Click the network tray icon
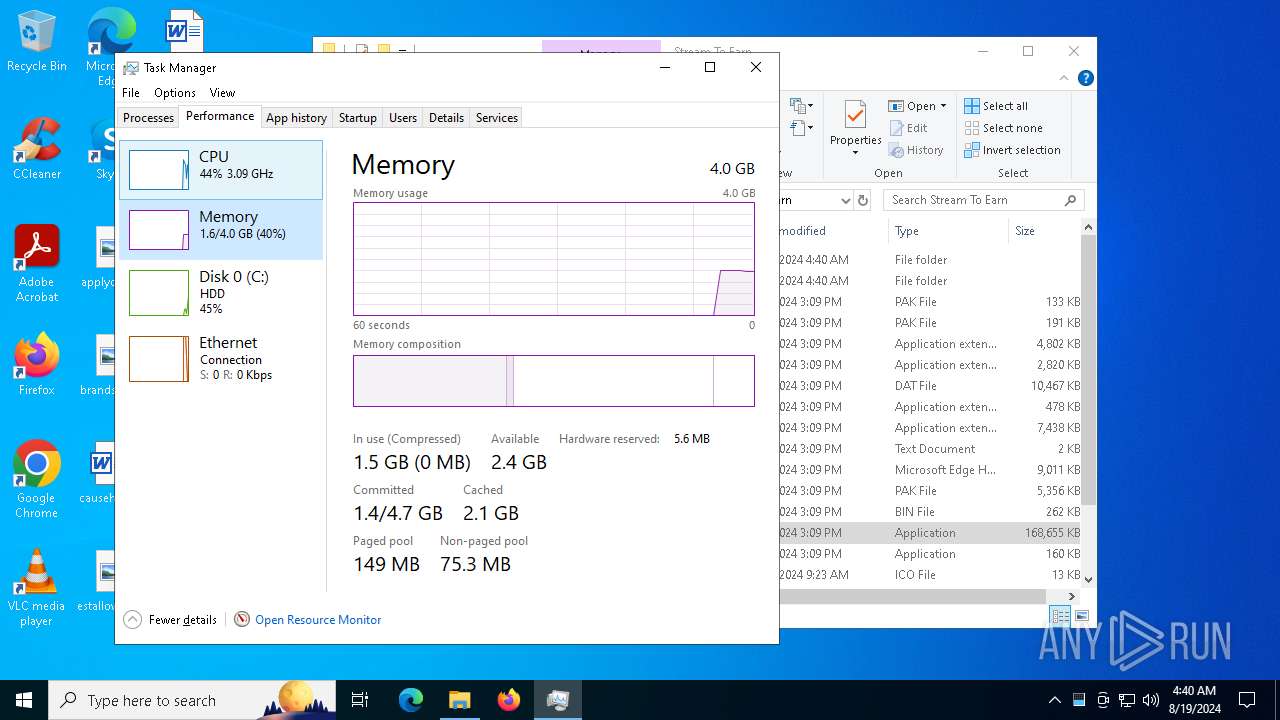This screenshot has height=720, width=1280. [1127, 700]
